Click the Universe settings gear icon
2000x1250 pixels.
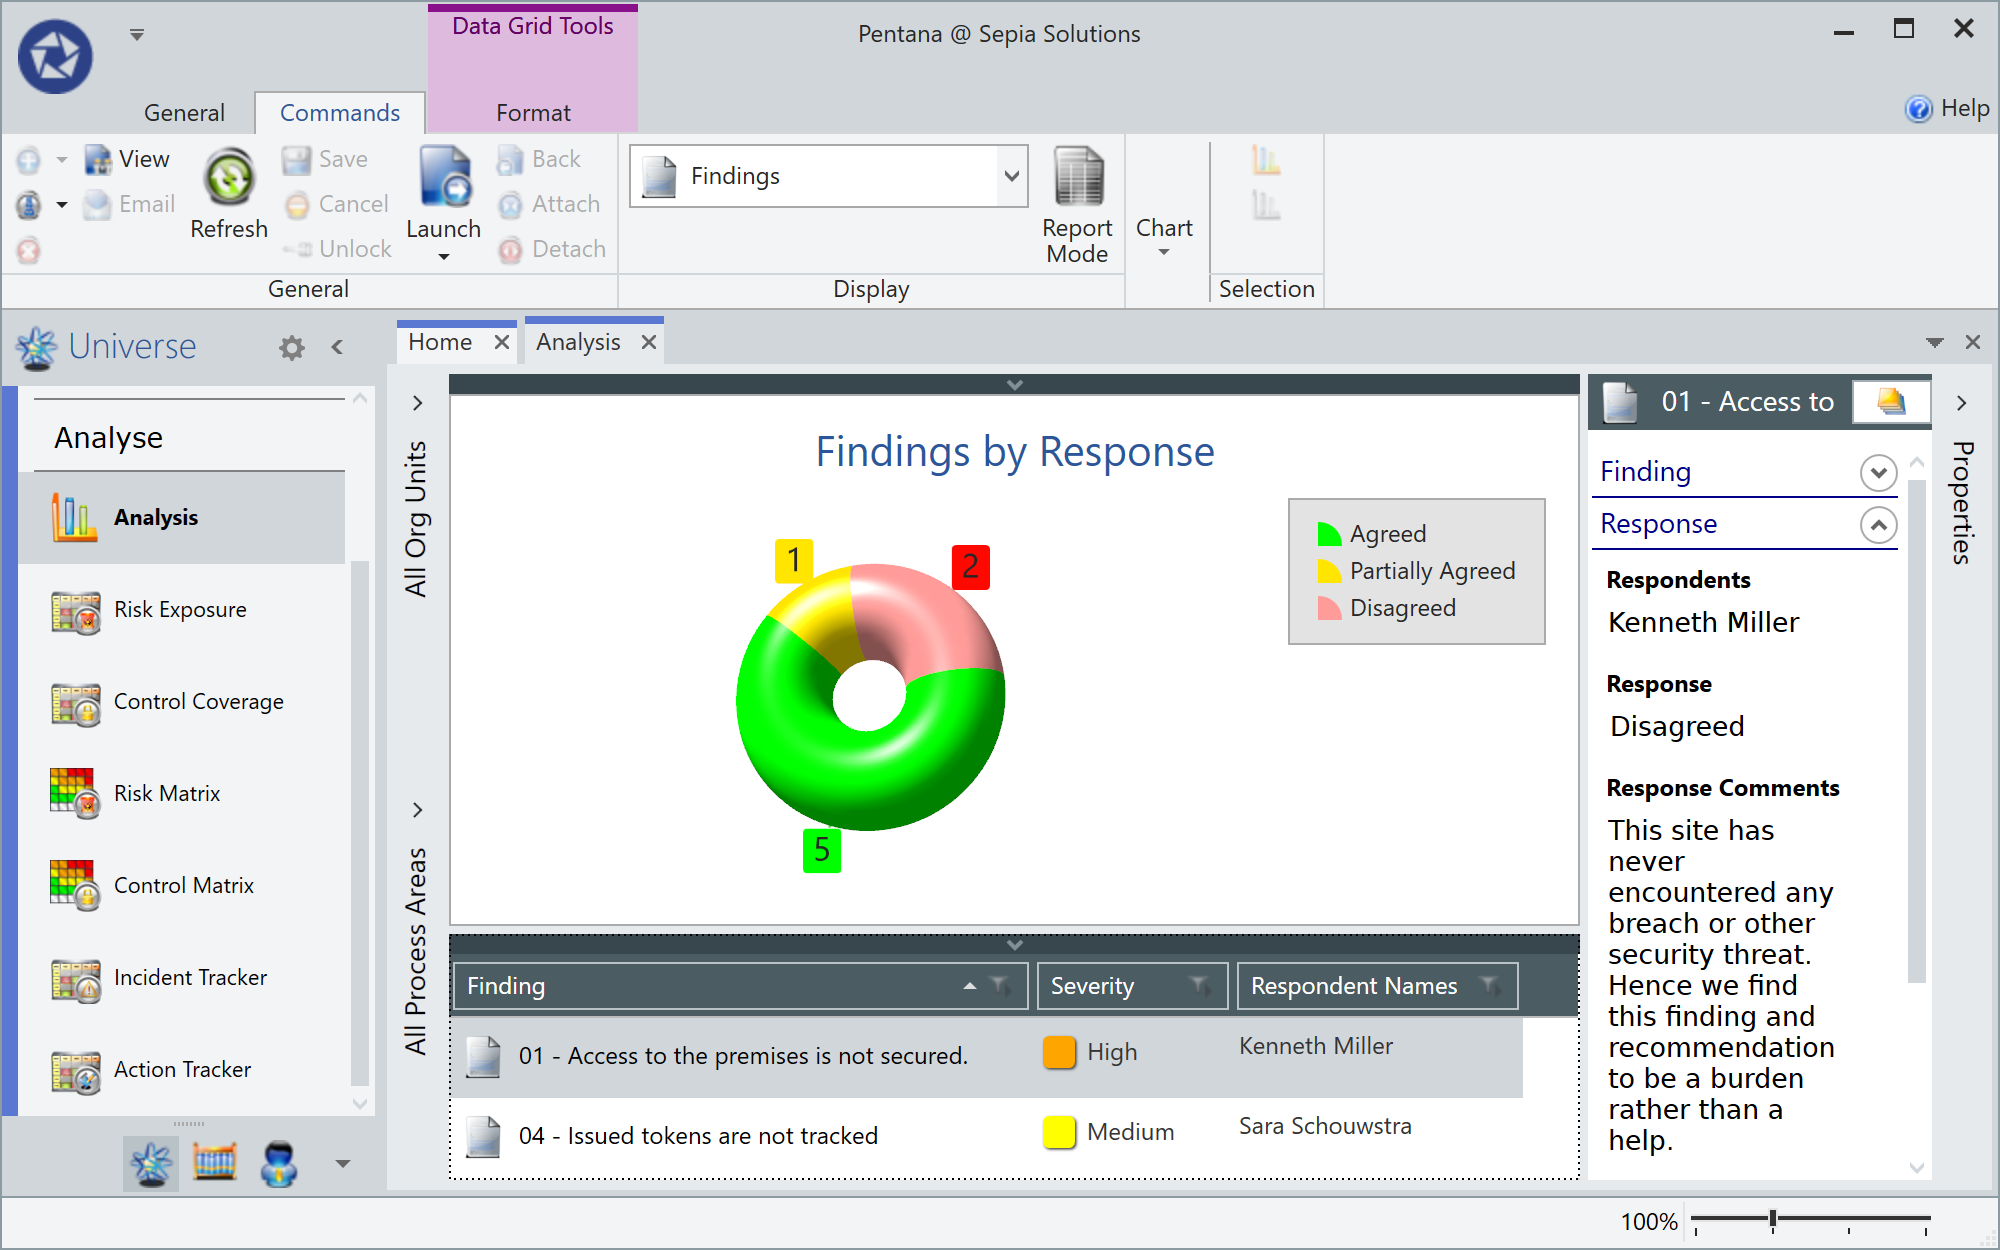290,347
